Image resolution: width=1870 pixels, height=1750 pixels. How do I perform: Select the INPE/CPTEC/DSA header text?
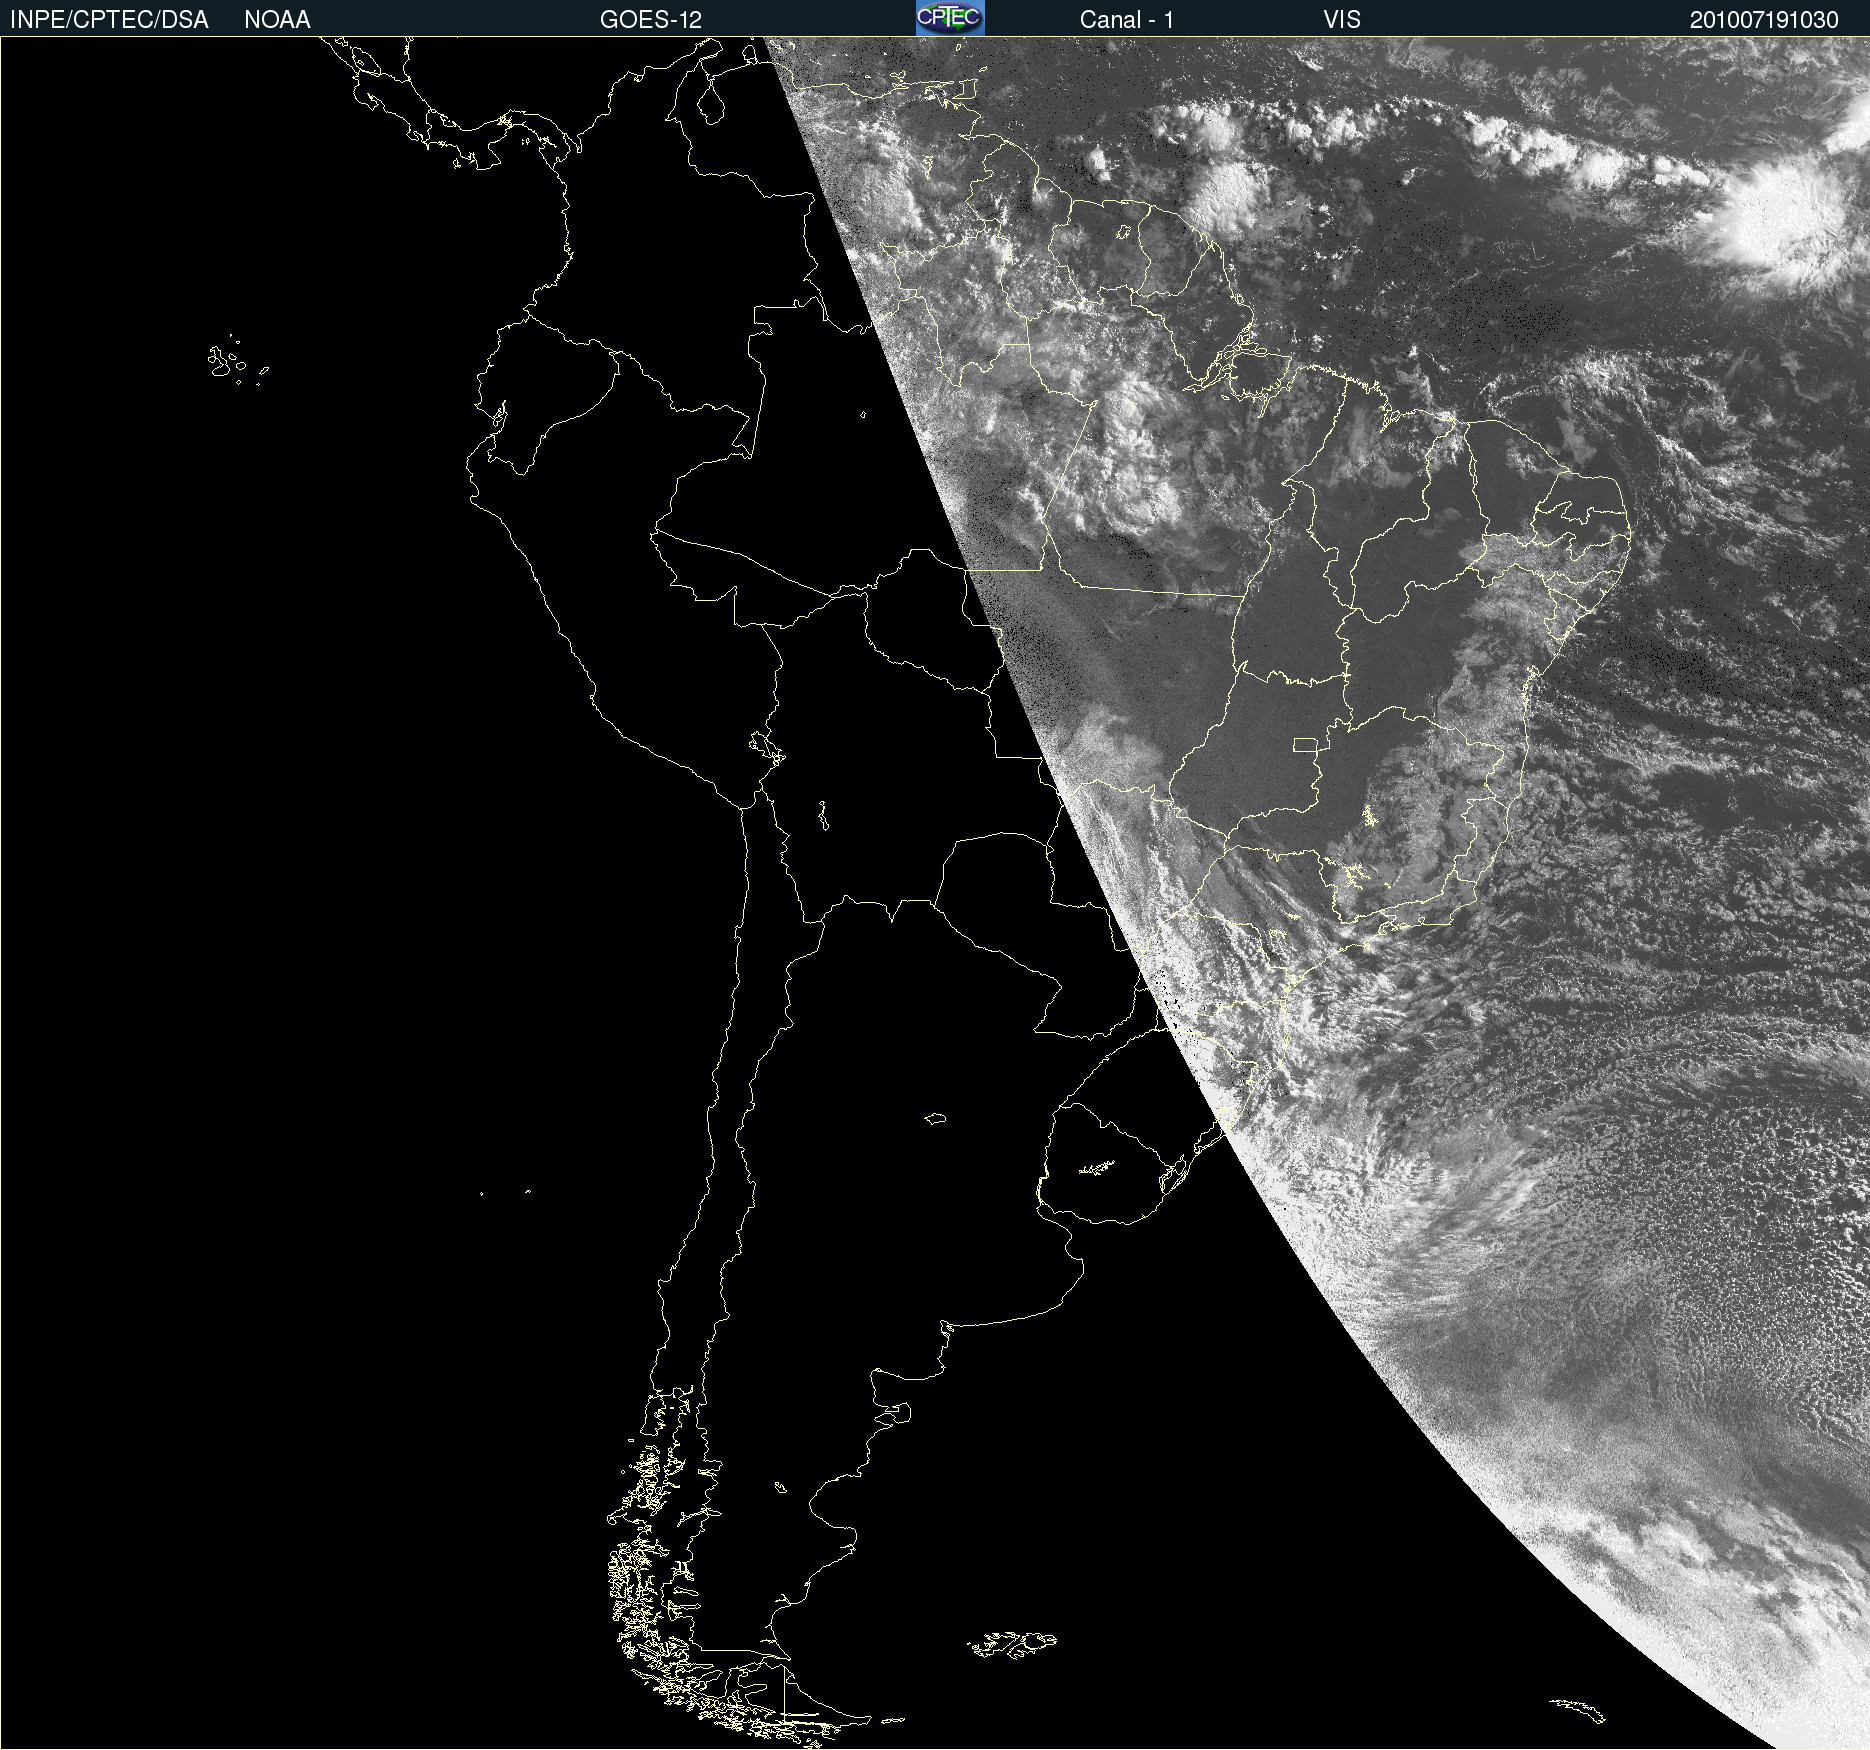(109, 20)
